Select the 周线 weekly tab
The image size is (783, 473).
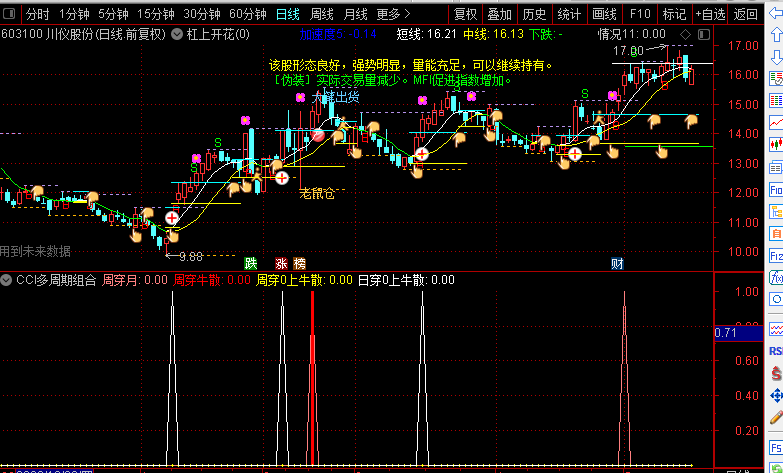pos(322,14)
